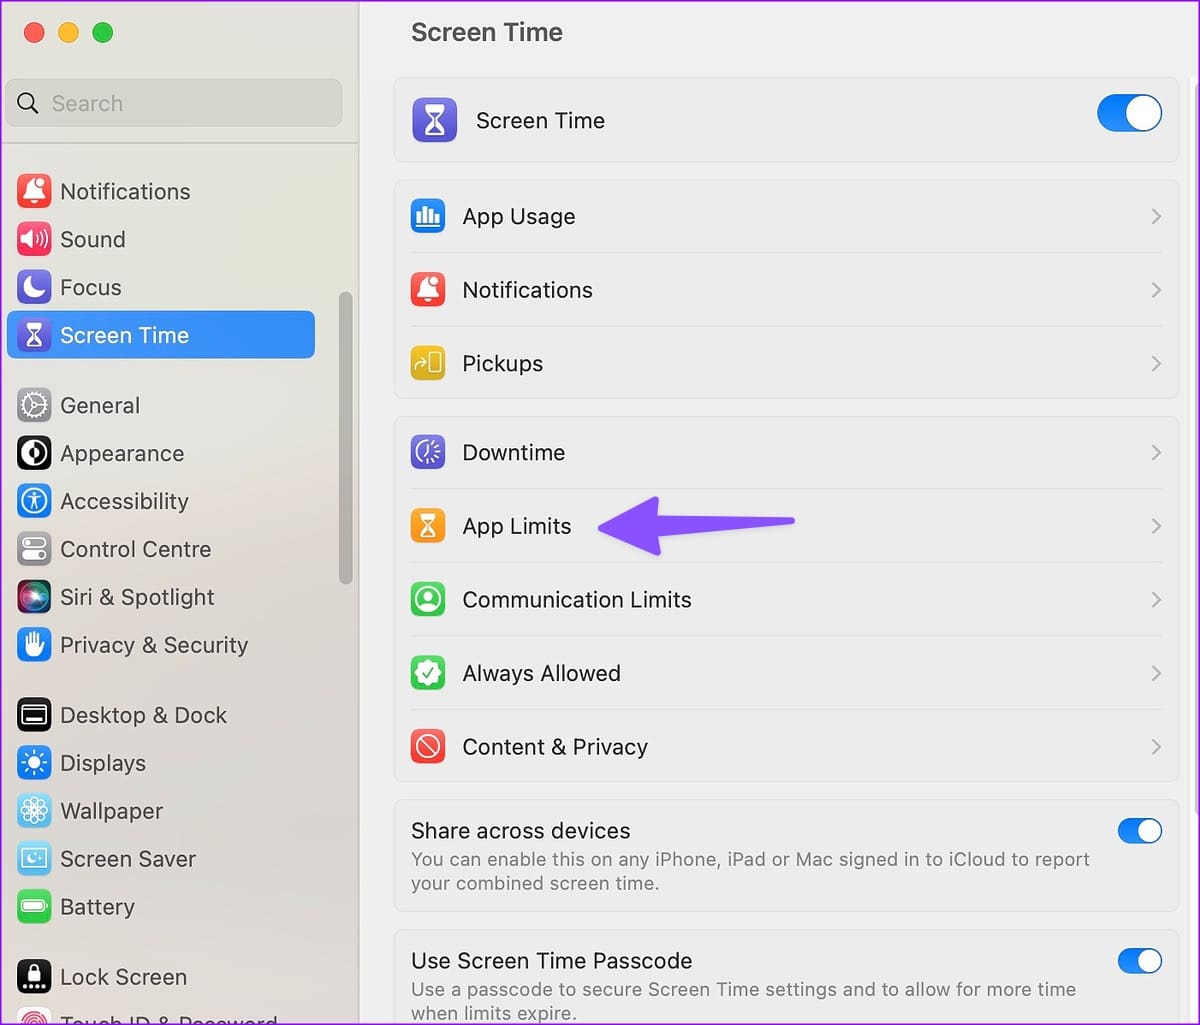Click the Screen Saver icon
Image resolution: width=1200 pixels, height=1025 pixels.
[34, 859]
